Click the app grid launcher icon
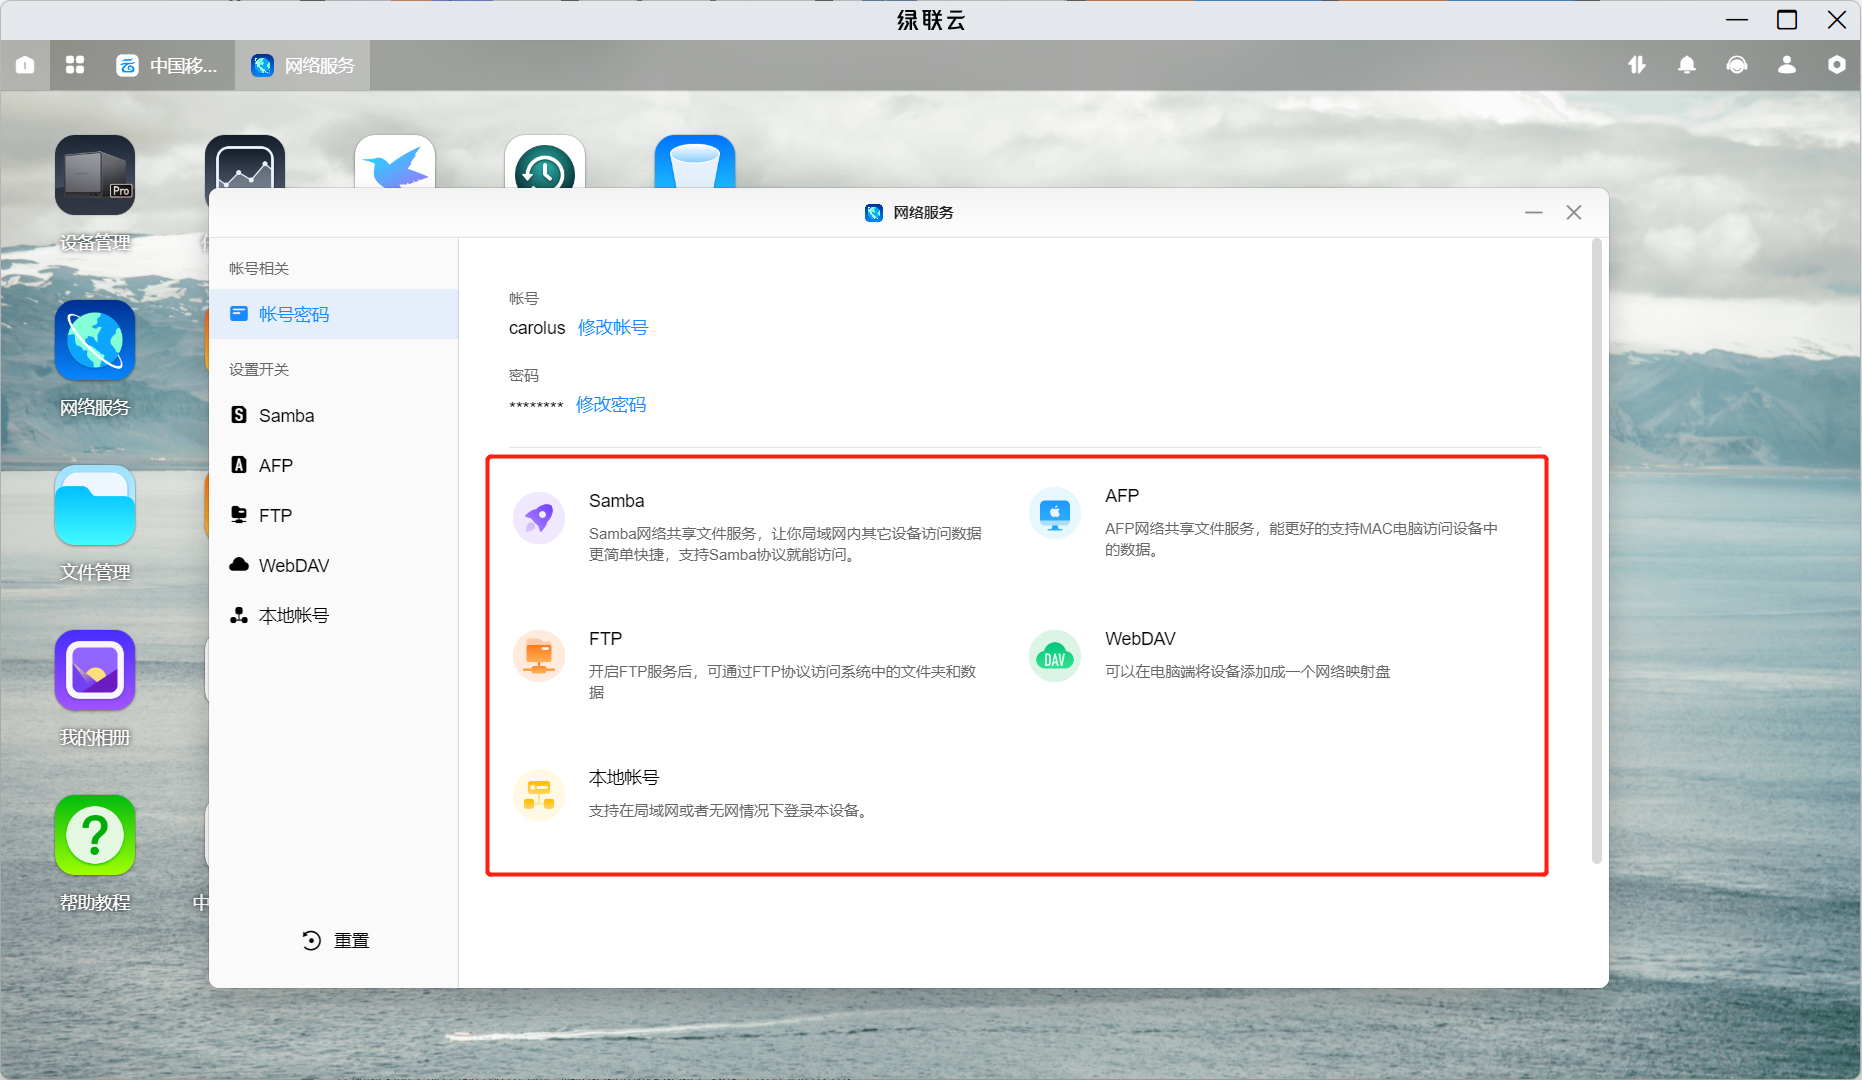The height and width of the screenshot is (1080, 1862). pyautogui.click(x=75, y=65)
